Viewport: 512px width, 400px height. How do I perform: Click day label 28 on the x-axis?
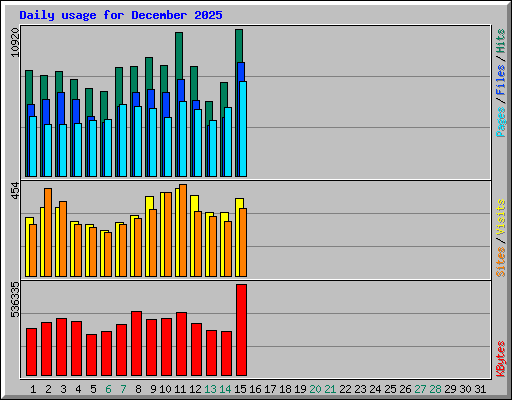click(x=435, y=389)
